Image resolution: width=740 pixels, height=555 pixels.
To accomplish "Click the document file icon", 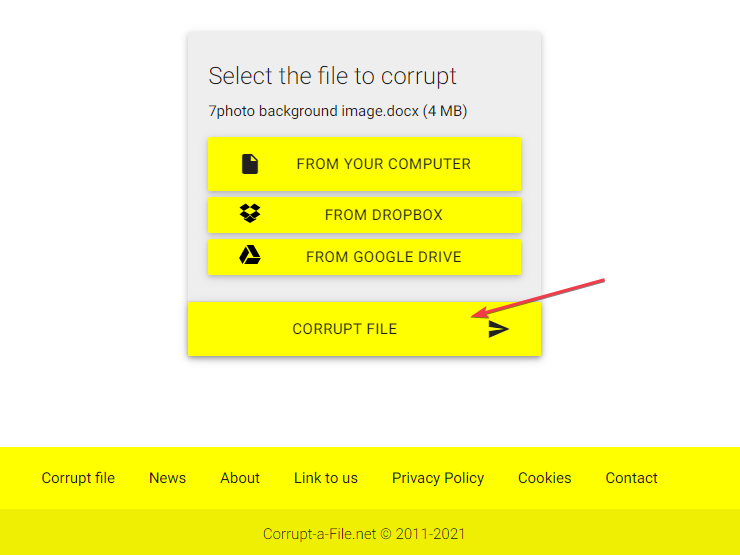I will (x=250, y=164).
